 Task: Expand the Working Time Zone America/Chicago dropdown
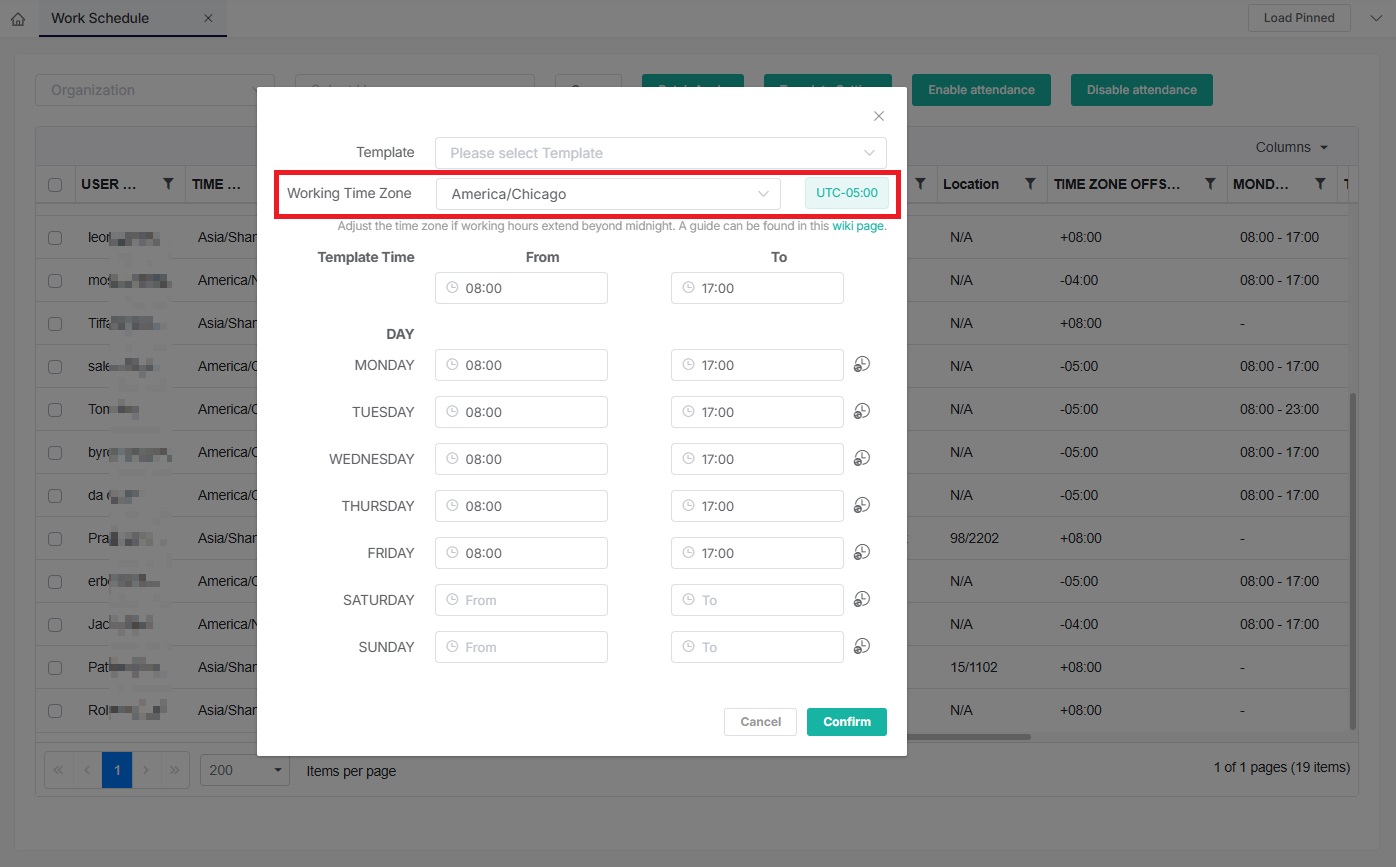click(x=608, y=194)
